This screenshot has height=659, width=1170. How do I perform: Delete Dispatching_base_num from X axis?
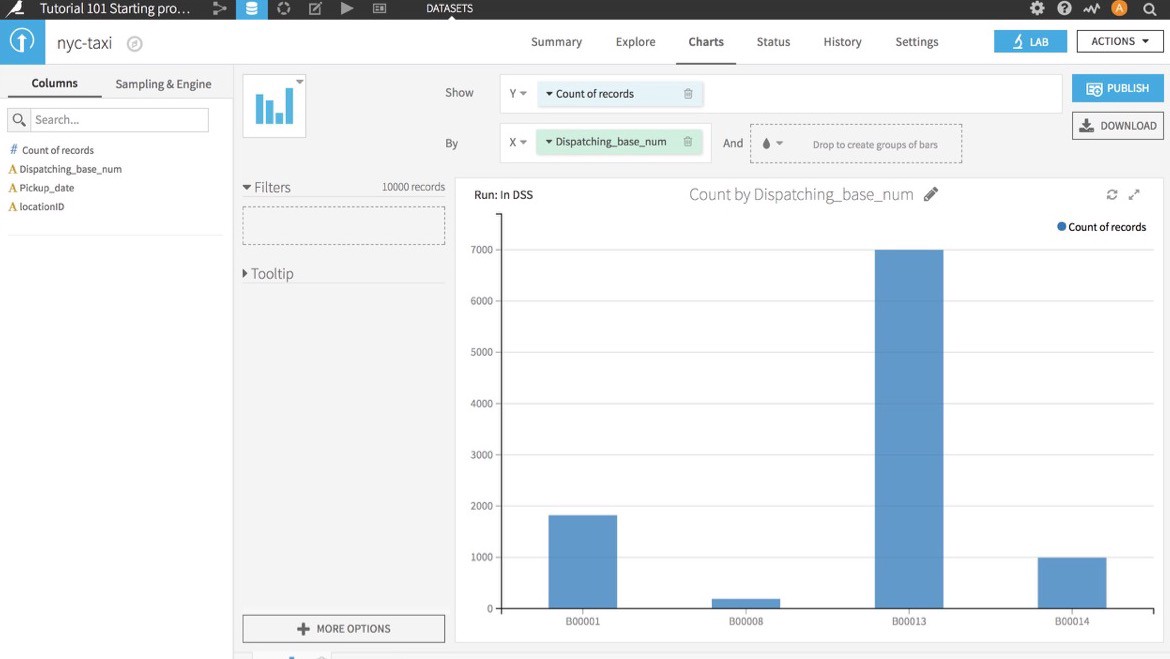tap(688, 142)
